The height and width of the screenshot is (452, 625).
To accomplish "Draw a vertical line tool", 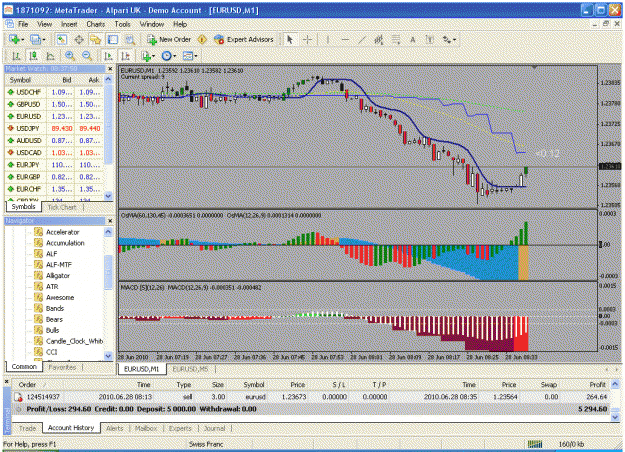I will point(328,39).
